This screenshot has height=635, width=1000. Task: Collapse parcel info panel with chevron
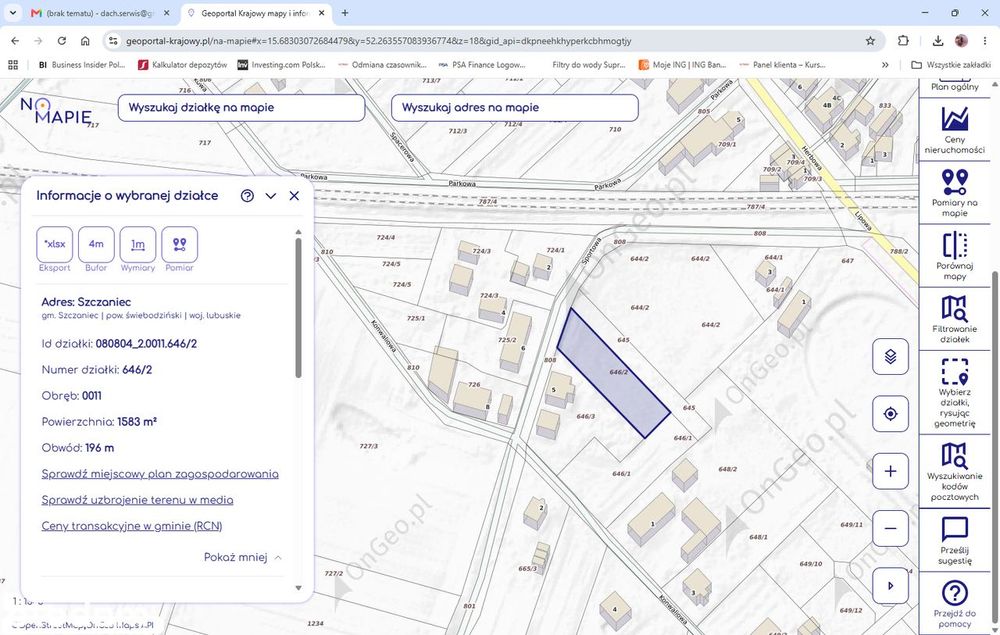[x=270, y=196]
